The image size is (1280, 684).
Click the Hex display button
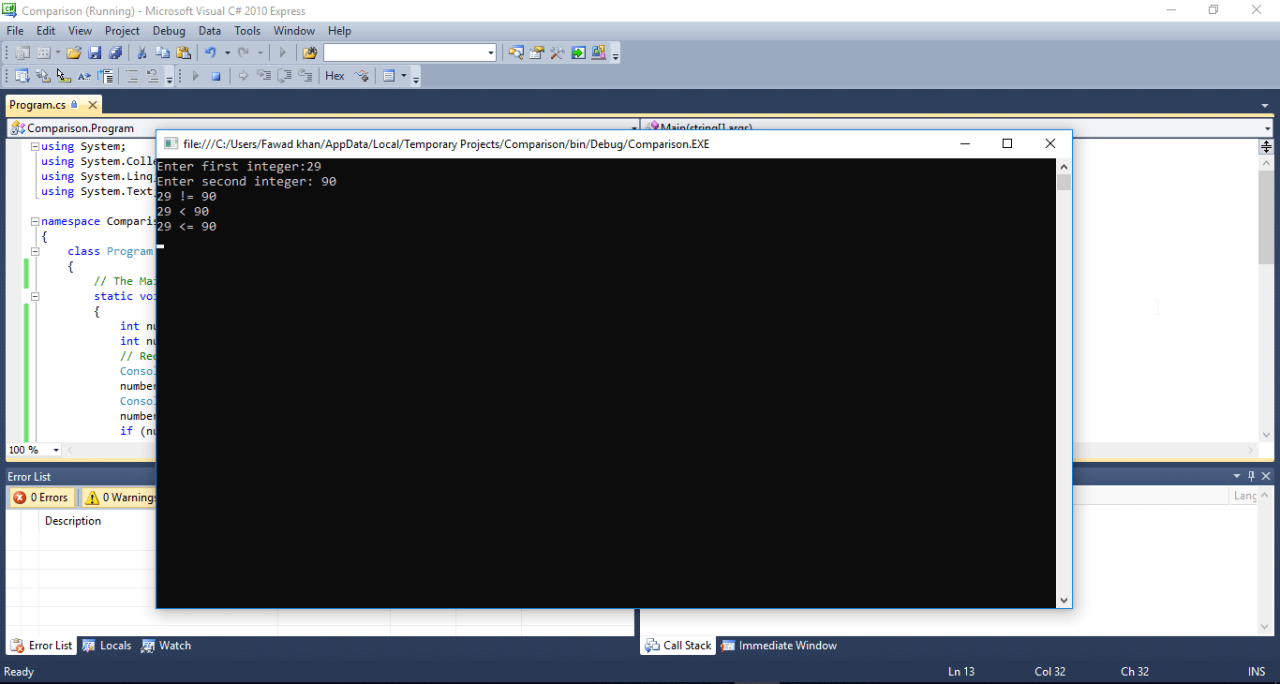[335, 75]
